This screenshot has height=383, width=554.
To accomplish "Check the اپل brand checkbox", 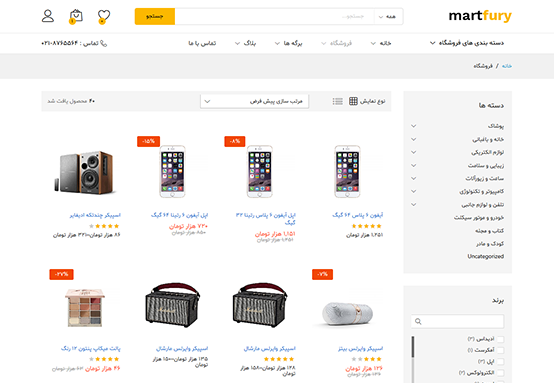I will [x=500, y=361].
